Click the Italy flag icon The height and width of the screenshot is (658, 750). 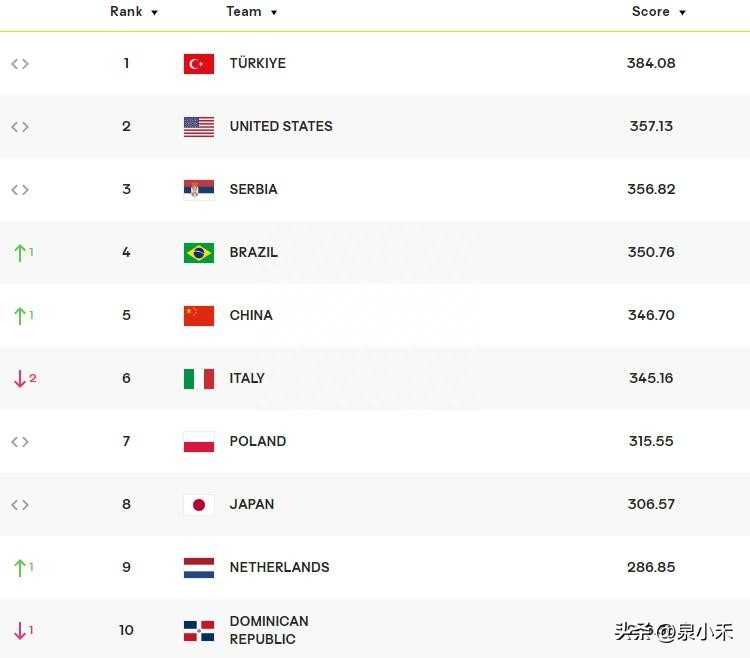click(199, 379)
